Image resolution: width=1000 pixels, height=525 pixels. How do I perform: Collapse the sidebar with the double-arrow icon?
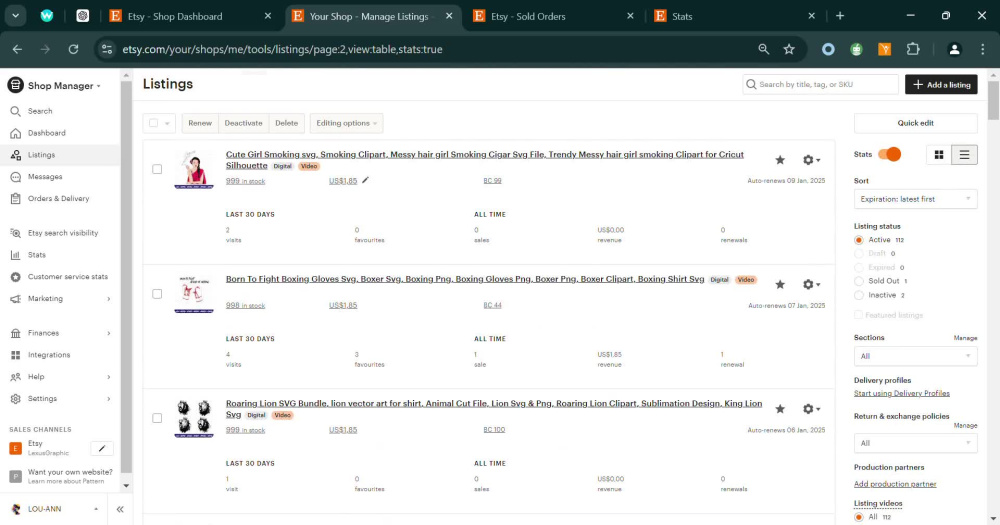point(120,509)
